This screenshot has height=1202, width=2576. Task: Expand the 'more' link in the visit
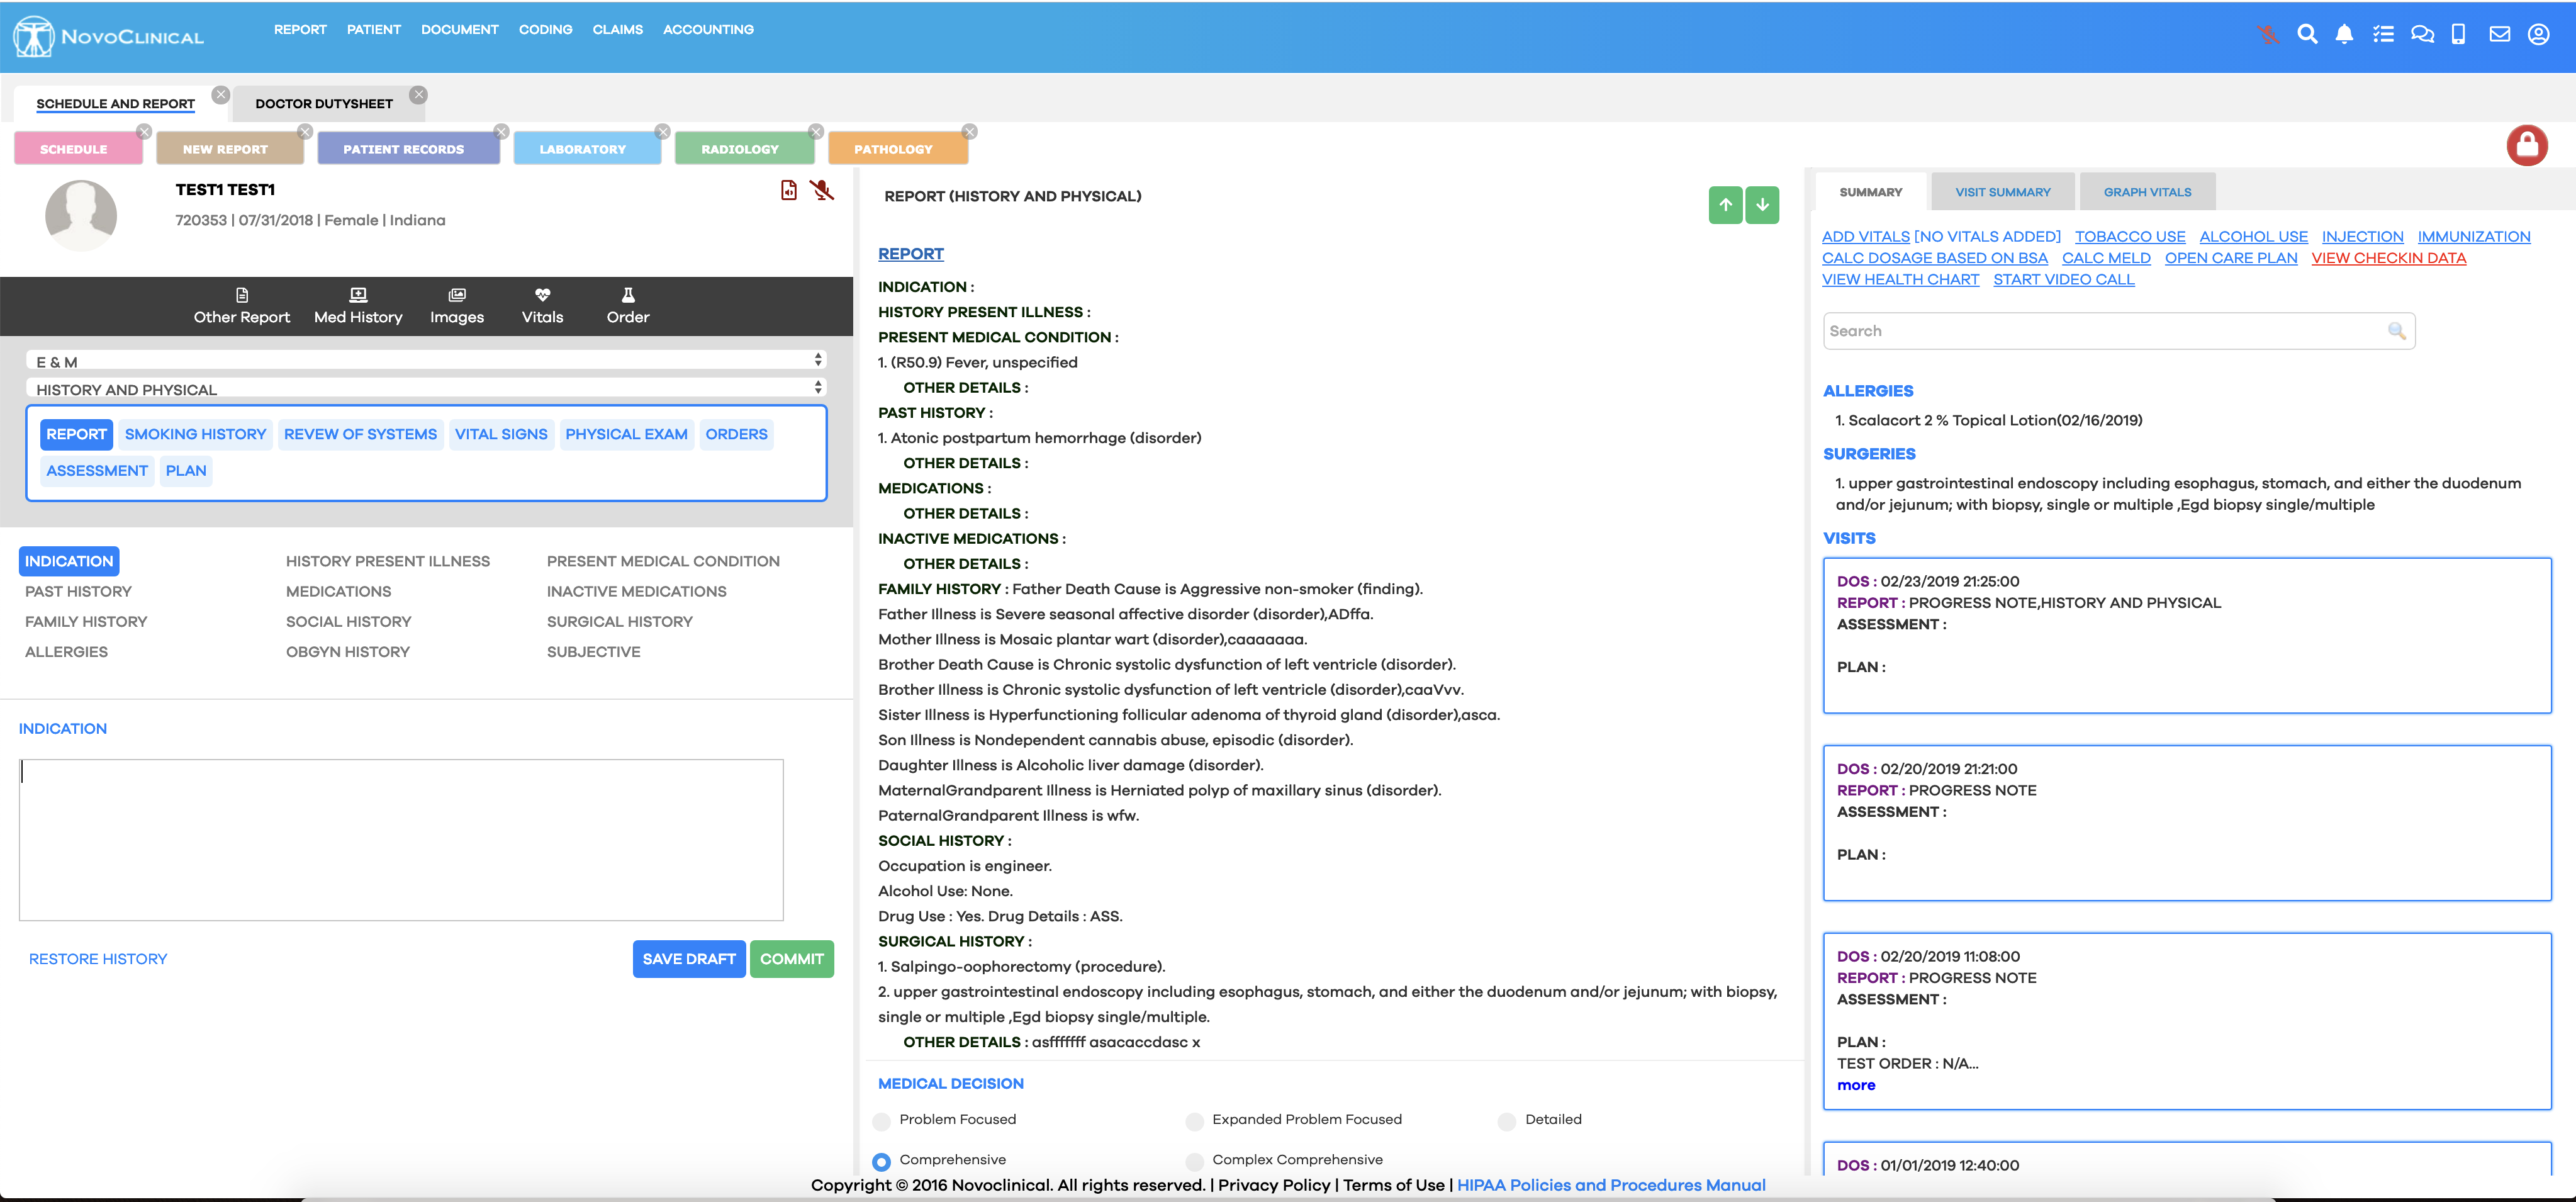[1856, 1085]
